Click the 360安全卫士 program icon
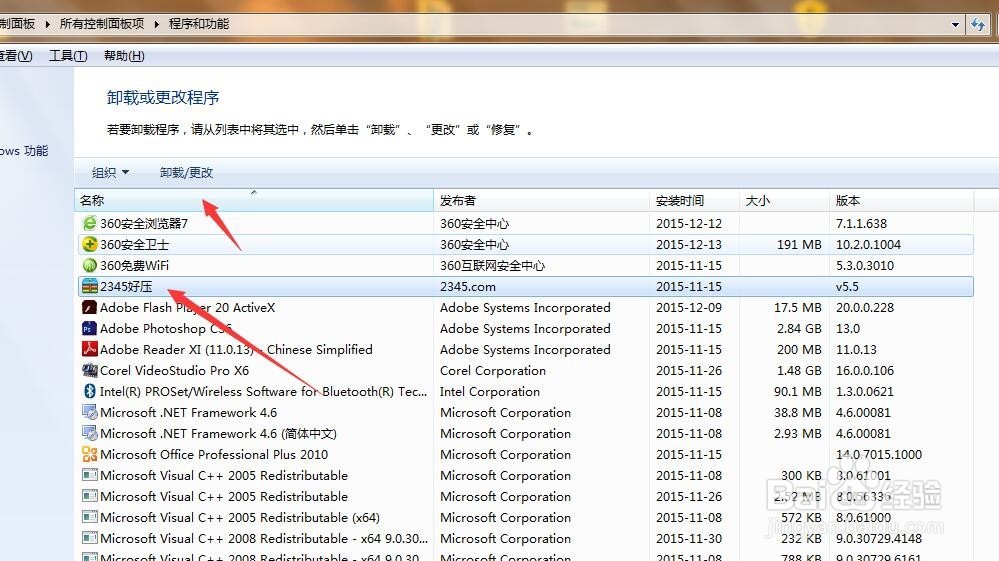The image size is (999, 561). click(x=90, y=245)
